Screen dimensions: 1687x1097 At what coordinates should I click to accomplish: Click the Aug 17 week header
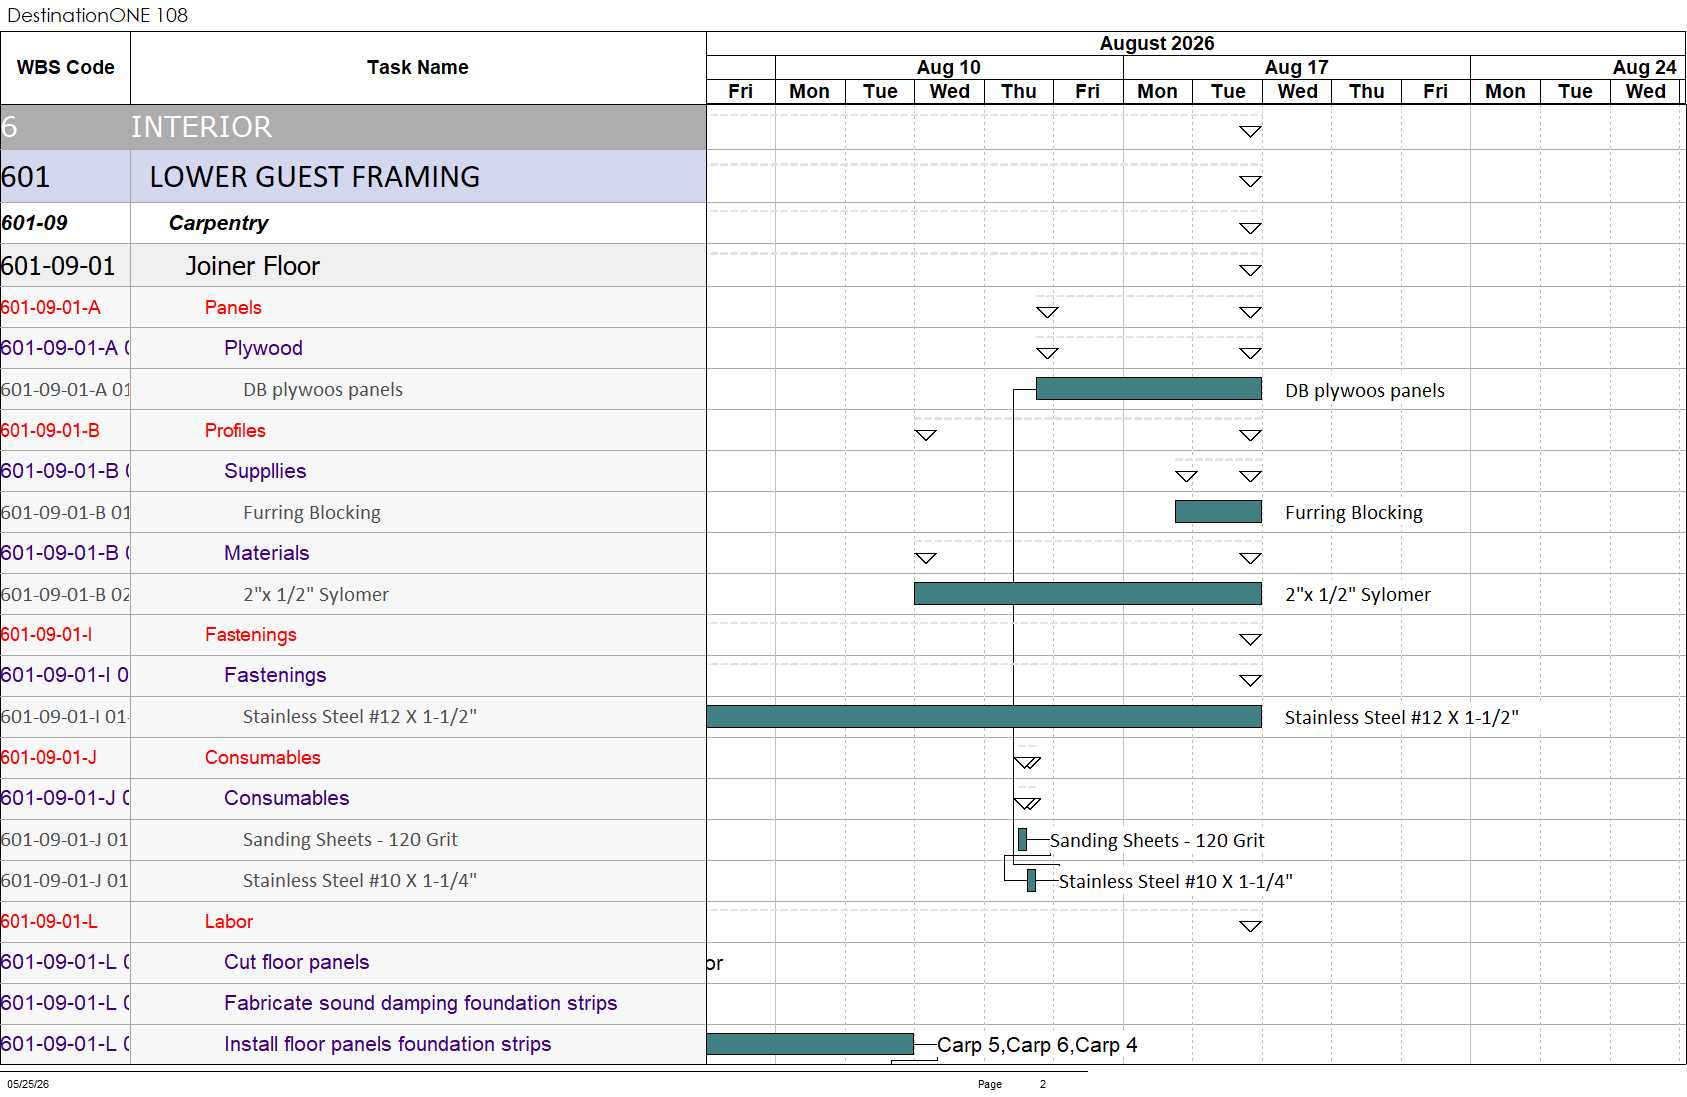click(1296, 67)
